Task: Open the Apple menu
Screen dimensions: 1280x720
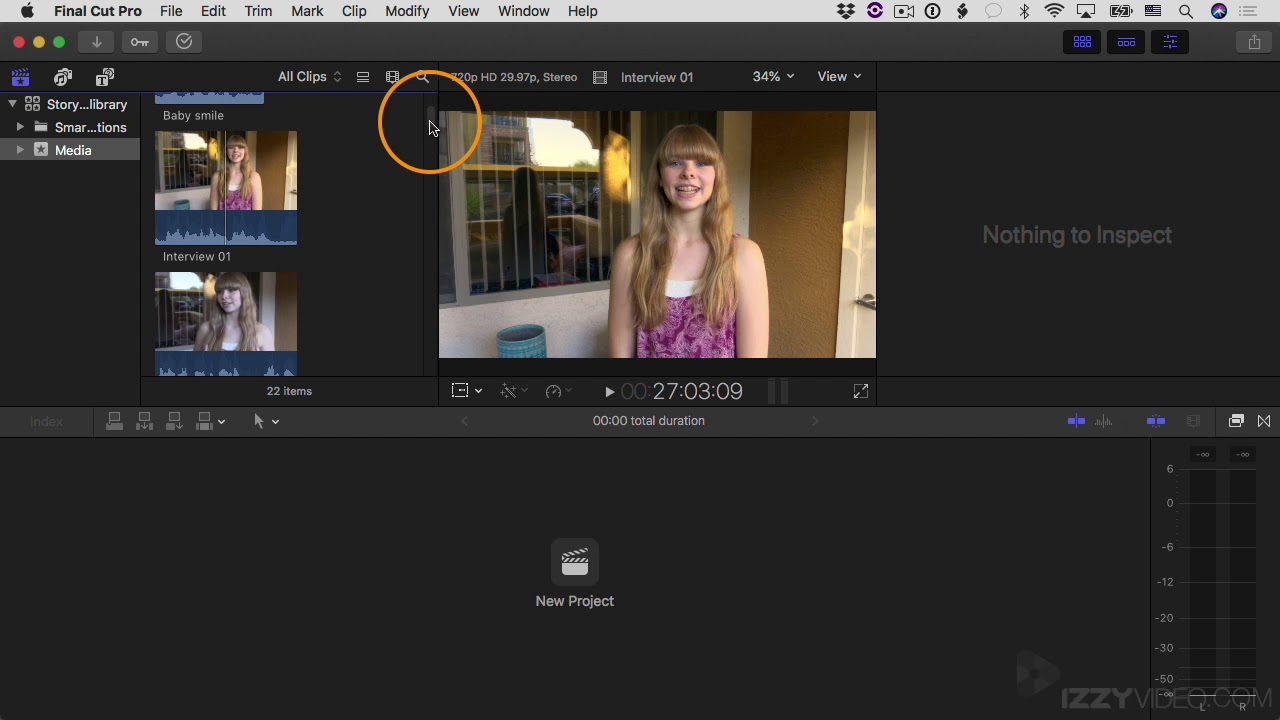Action: (27, 11)
